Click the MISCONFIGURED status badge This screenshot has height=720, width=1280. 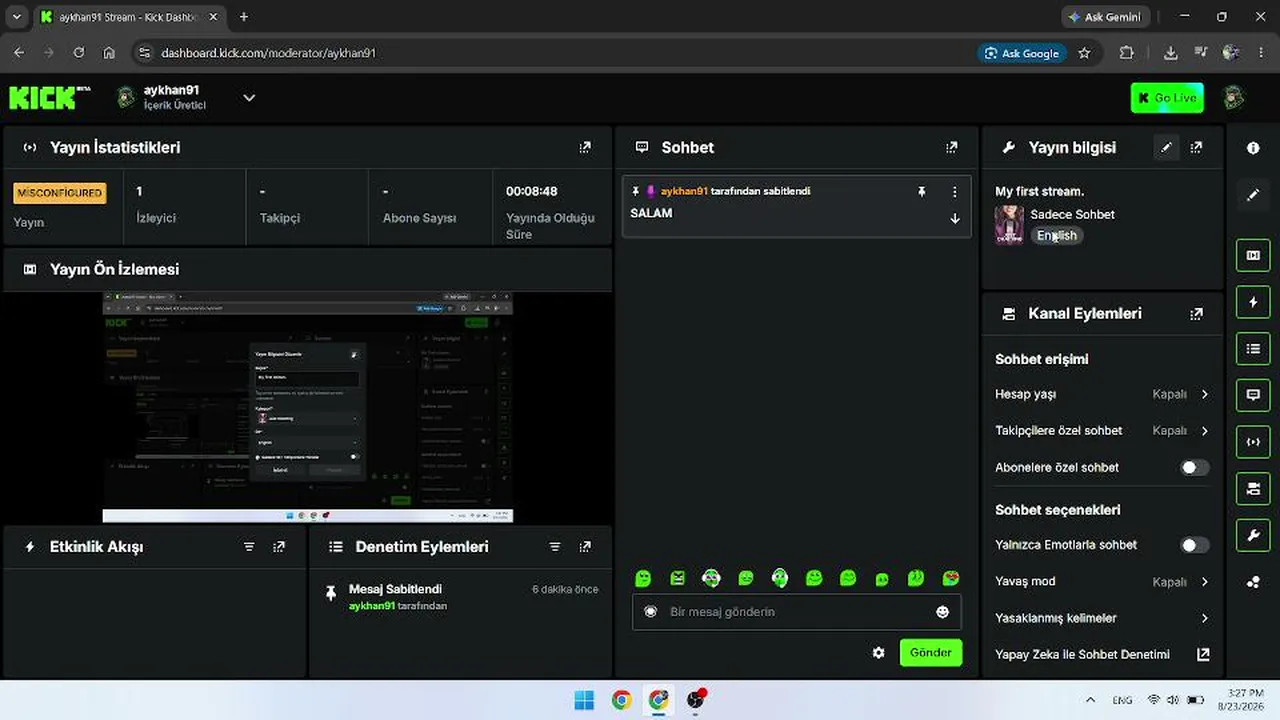[x=60, y=193]
